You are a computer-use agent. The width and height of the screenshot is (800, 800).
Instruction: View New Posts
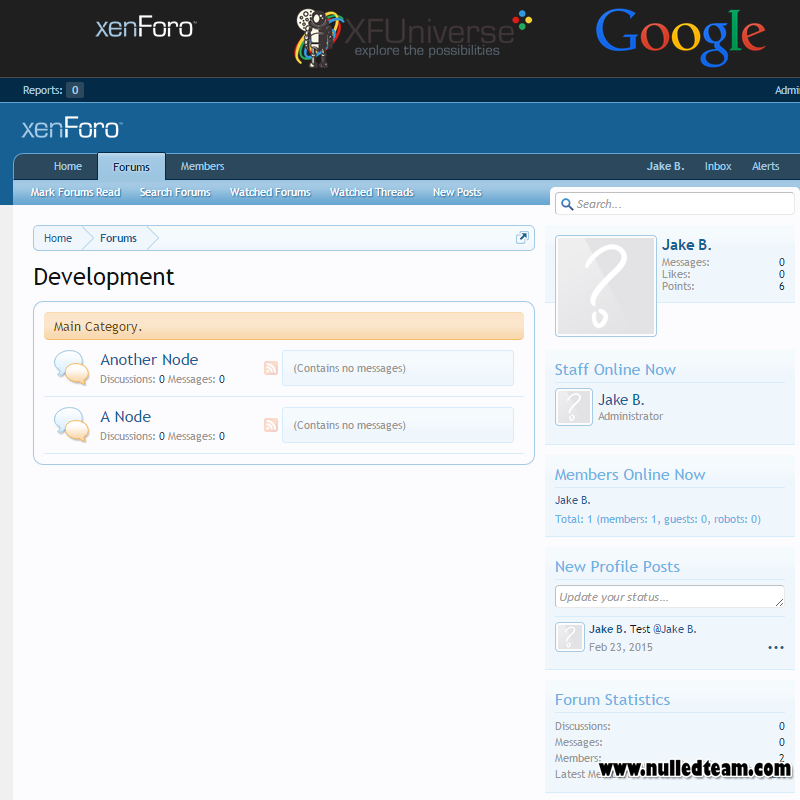457,192
